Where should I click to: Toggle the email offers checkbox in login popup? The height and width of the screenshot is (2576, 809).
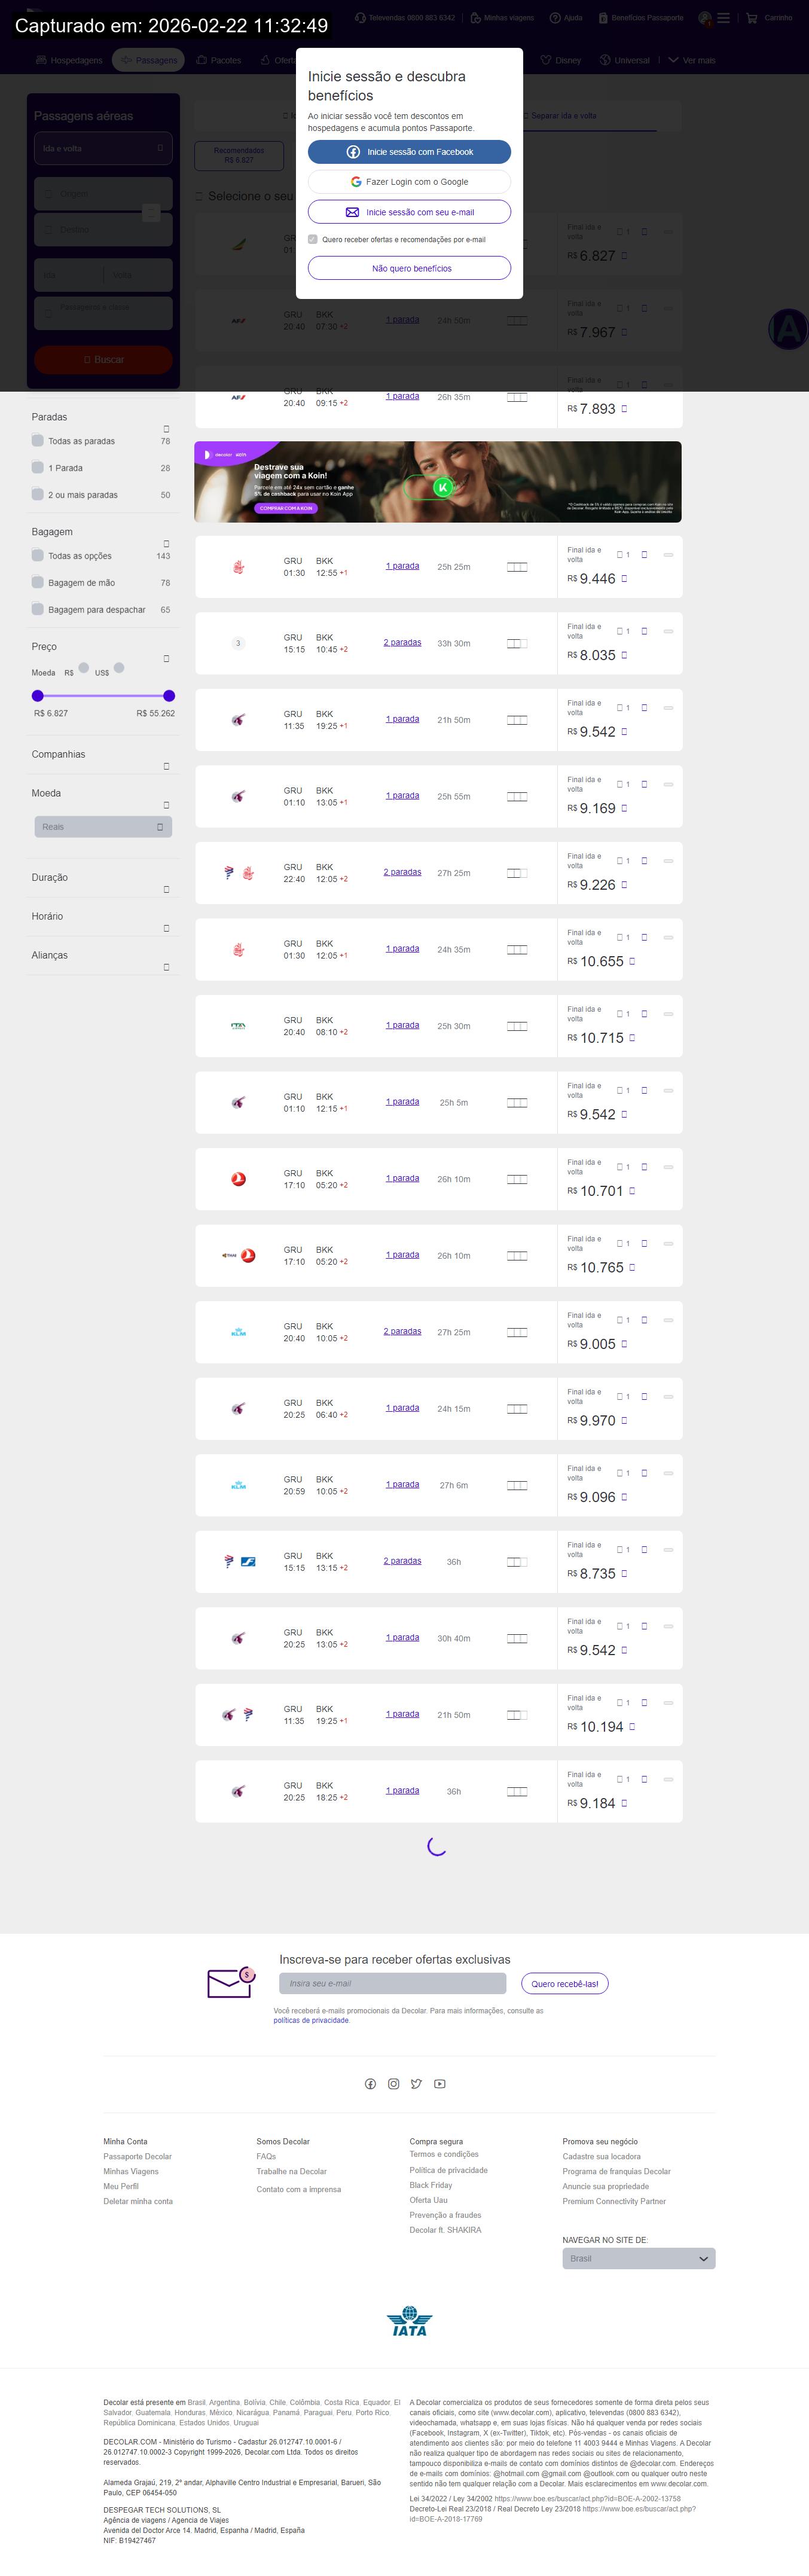pyautogui.click(x=313, y=239)
